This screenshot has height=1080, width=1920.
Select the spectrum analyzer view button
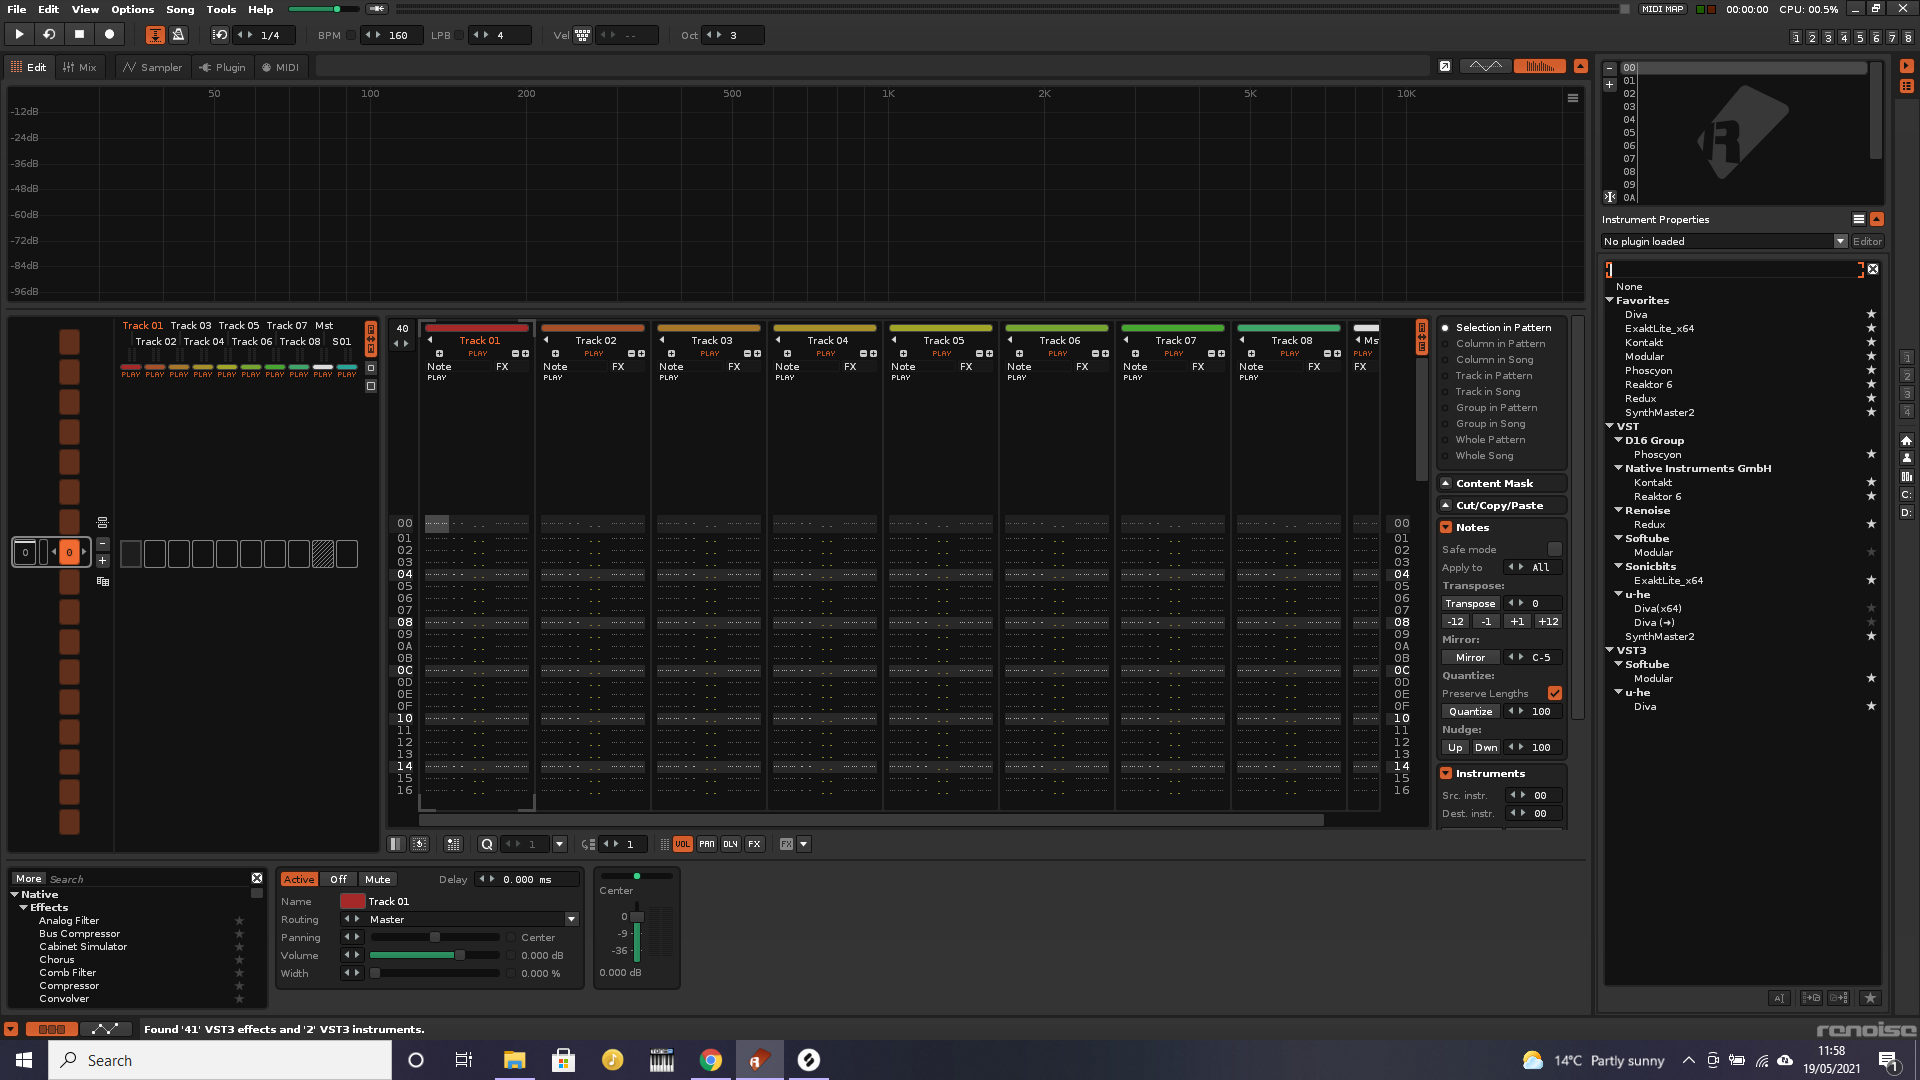click(x=1540, y=66)
